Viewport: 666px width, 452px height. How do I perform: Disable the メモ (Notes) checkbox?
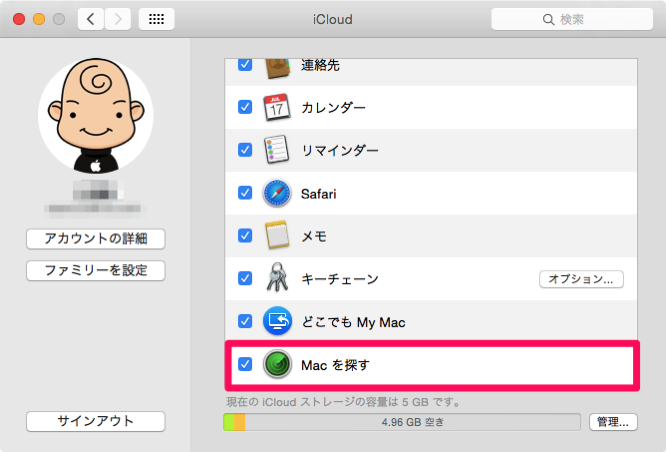click(245, 235)
